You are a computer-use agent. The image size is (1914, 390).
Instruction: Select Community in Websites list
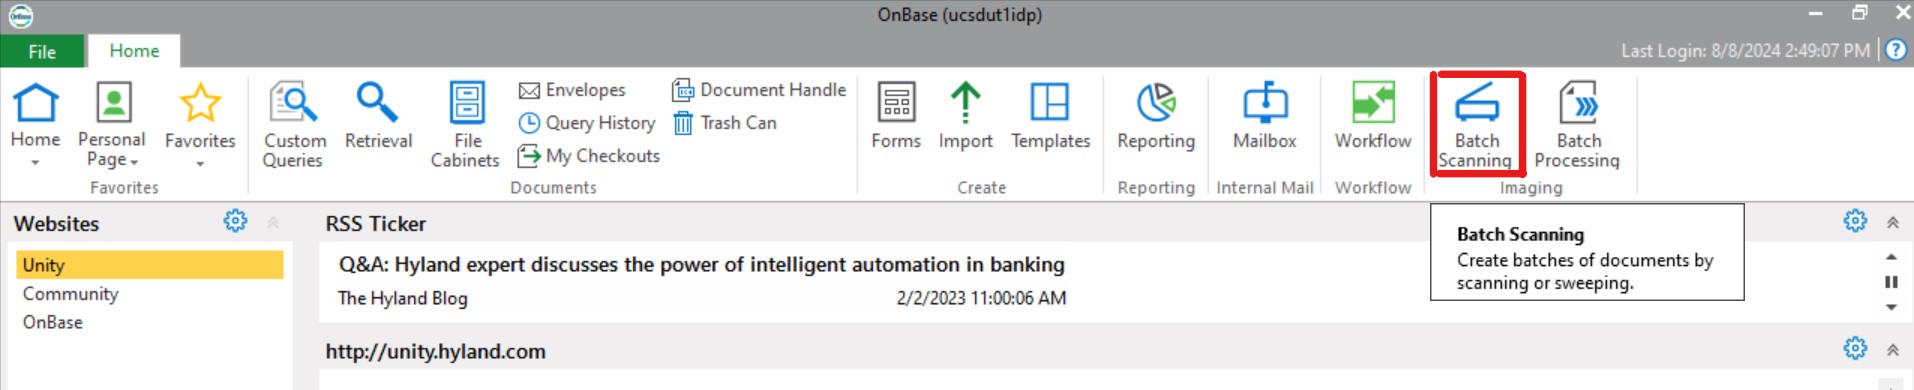[x=70, y=294]
